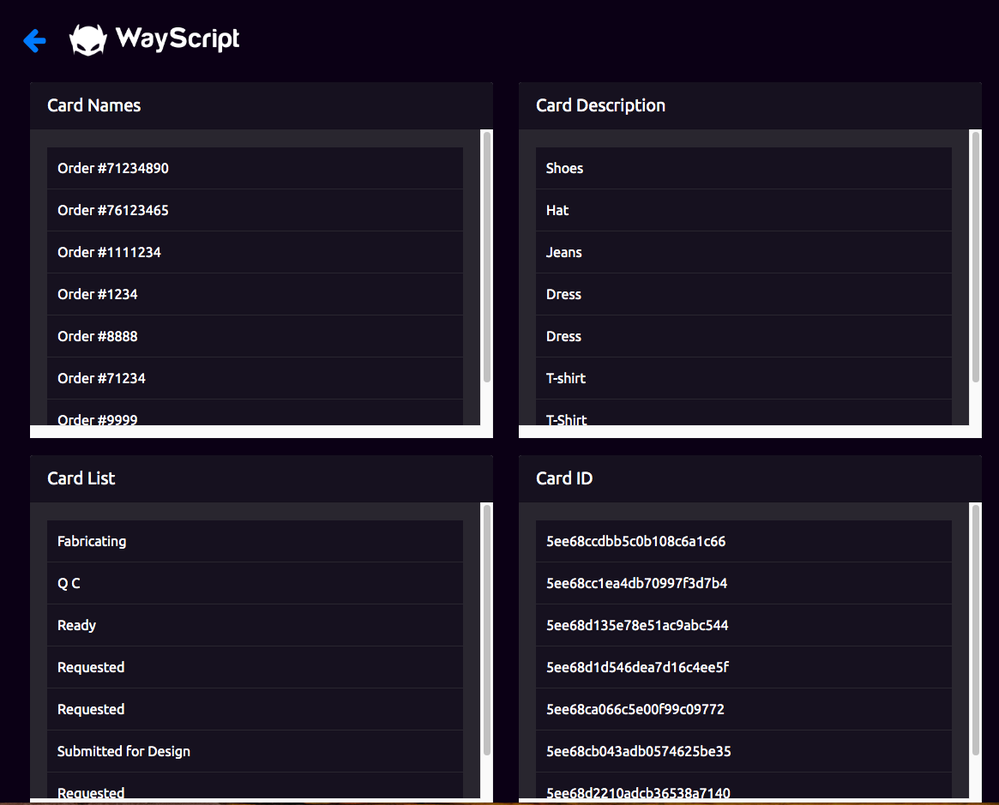999x805 pixels.
Task: Click the blue back arrow
Action: point(34,40)
